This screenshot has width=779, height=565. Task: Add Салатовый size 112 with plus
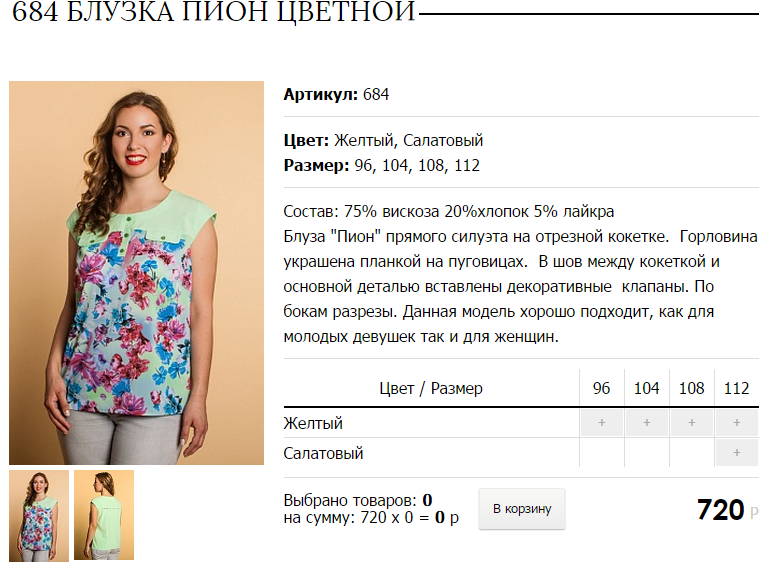tap(736, 453)
